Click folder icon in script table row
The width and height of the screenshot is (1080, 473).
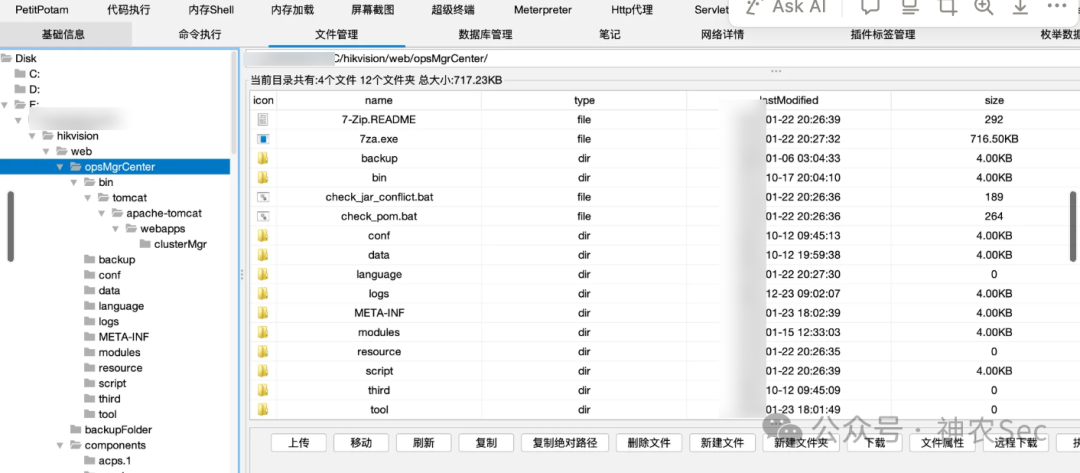[x=262, y=370]
